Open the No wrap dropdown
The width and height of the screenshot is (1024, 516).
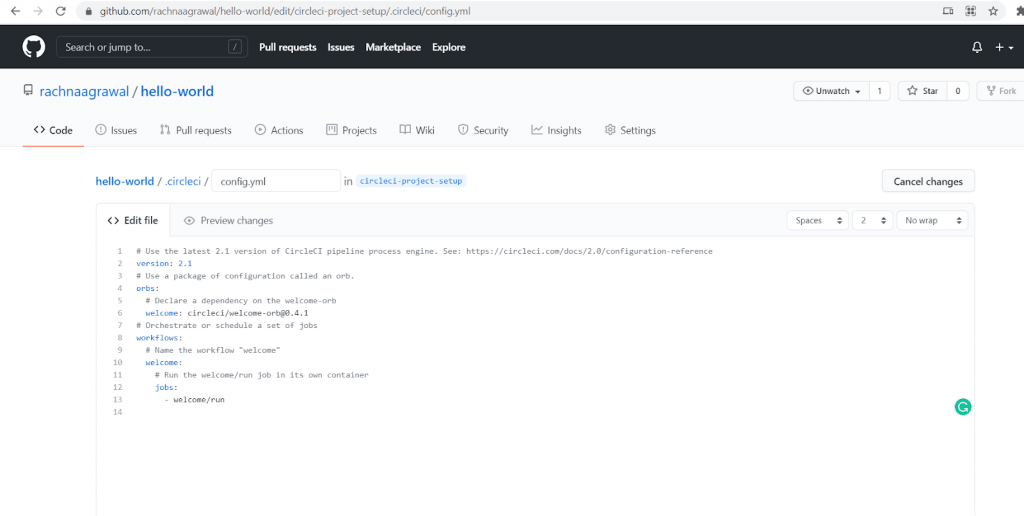click(933, 220)
